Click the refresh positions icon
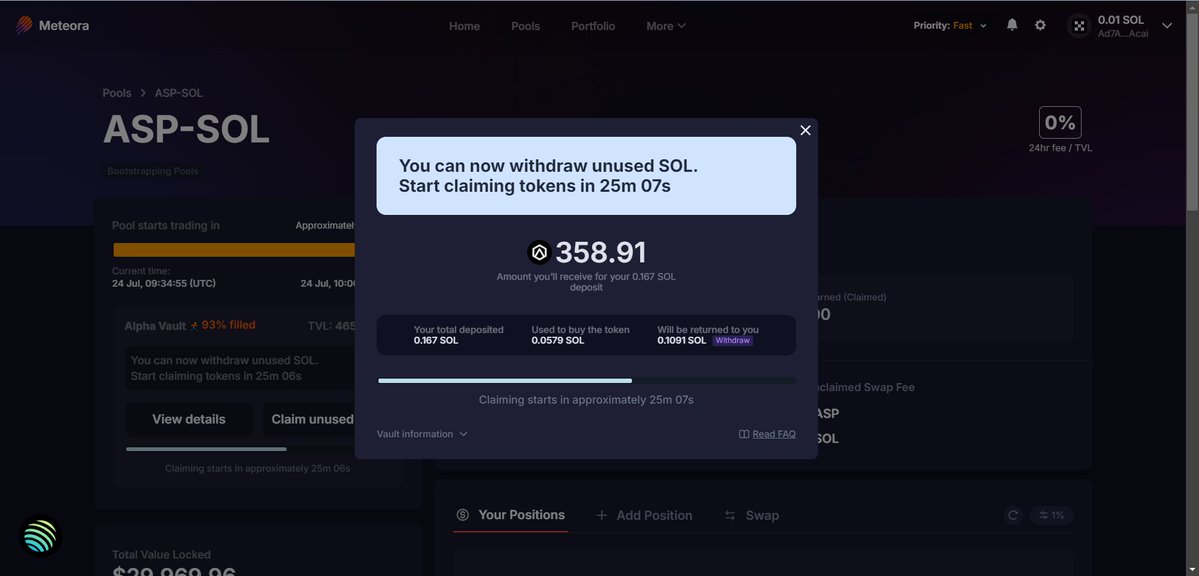Viewport: 1199px width, 576px height. pyautogui.click(x=1013, y=516)
